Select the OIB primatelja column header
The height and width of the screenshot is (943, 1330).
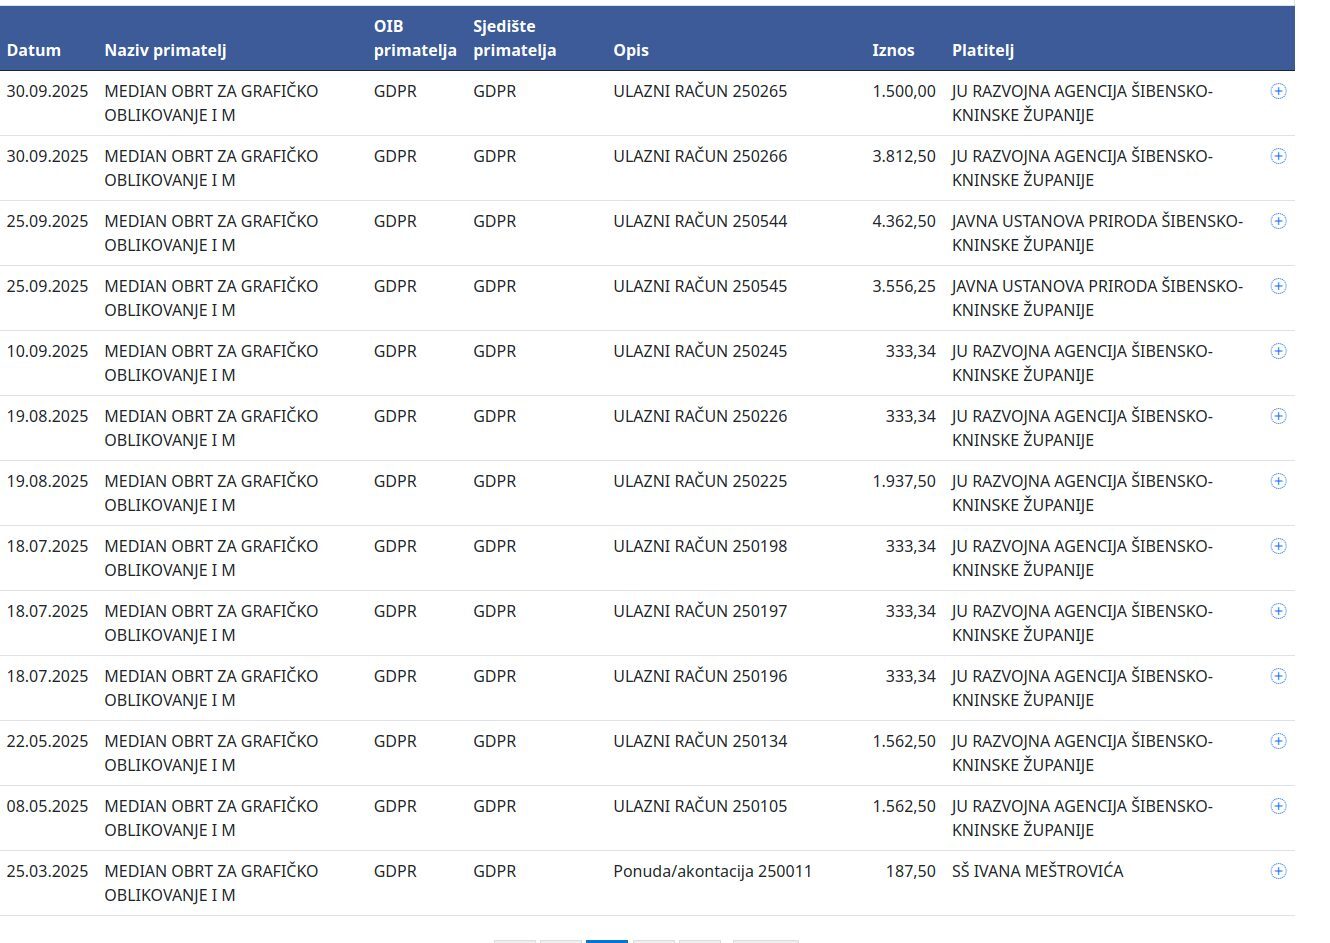(414, 38)
